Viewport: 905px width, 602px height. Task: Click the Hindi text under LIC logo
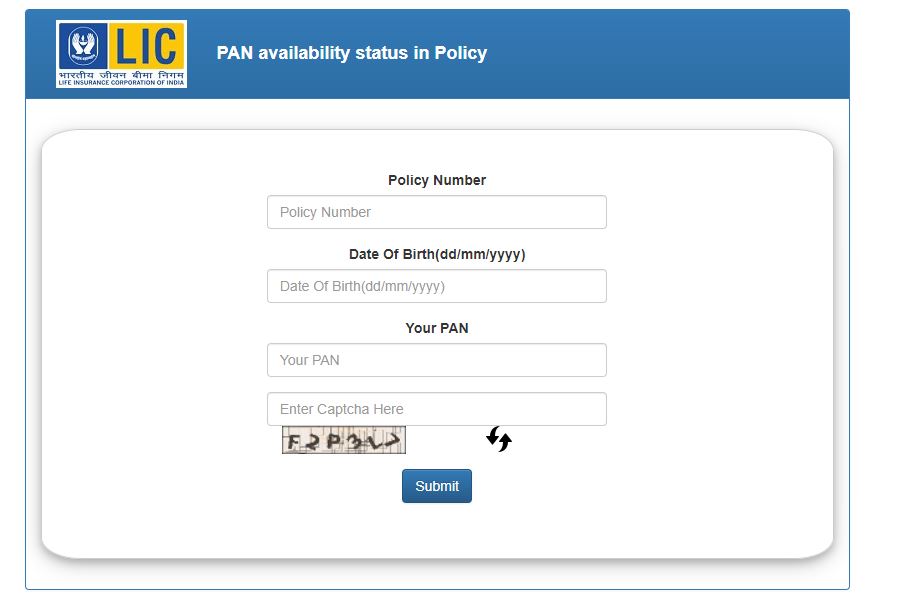121,75
